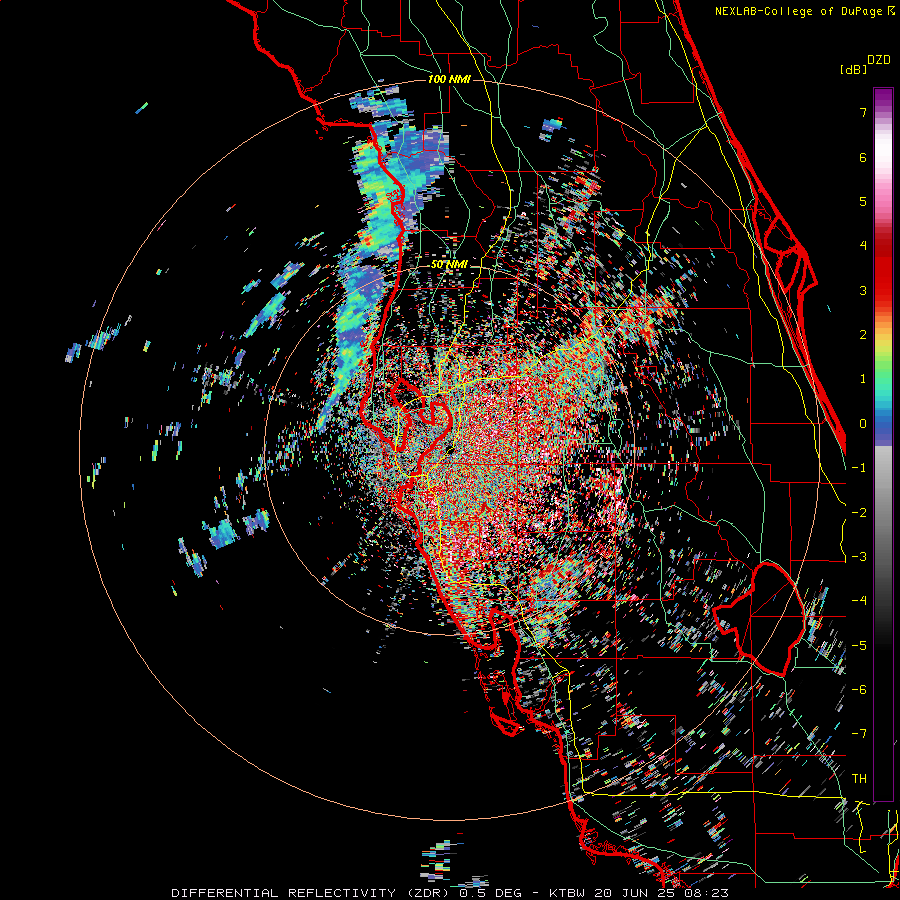Screen dimensions: 900x900
Task: Click the [dB] units label
Action: 853,69
